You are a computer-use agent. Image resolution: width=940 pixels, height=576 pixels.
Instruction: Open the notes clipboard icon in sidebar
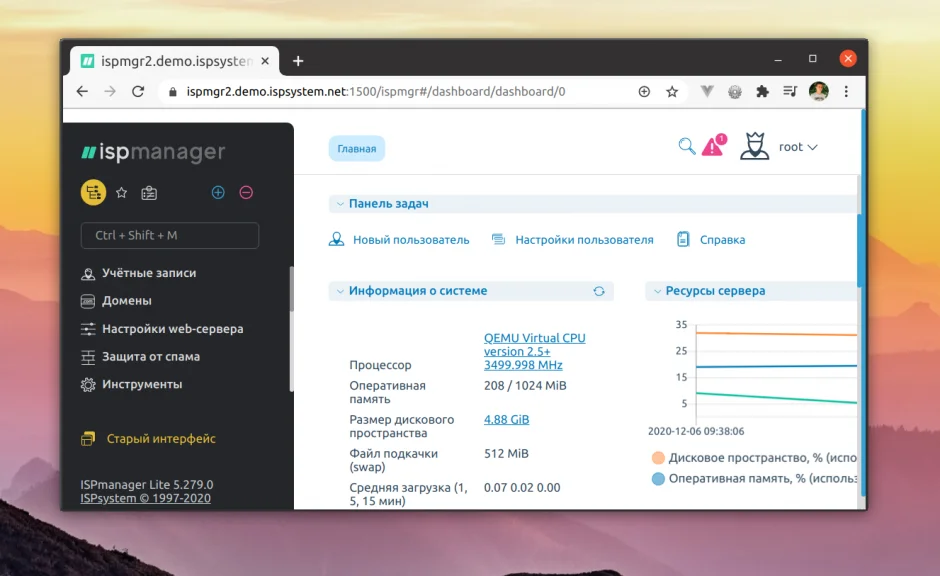(x=149, y=192)
